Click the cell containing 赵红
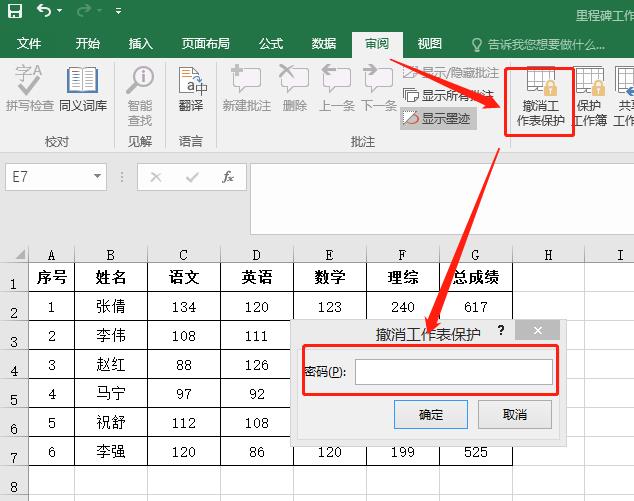This screenshot has height=501, width=634. tap(111, 364)
